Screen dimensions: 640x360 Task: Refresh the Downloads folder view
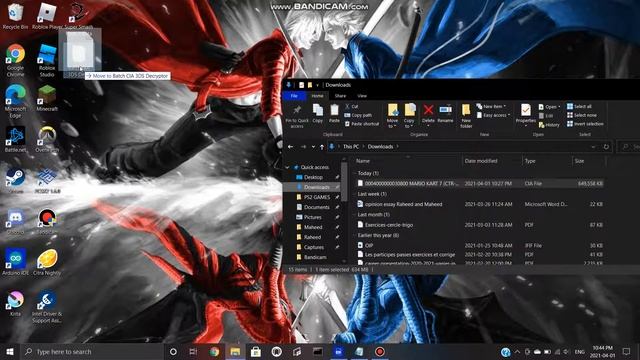[606, 147]
